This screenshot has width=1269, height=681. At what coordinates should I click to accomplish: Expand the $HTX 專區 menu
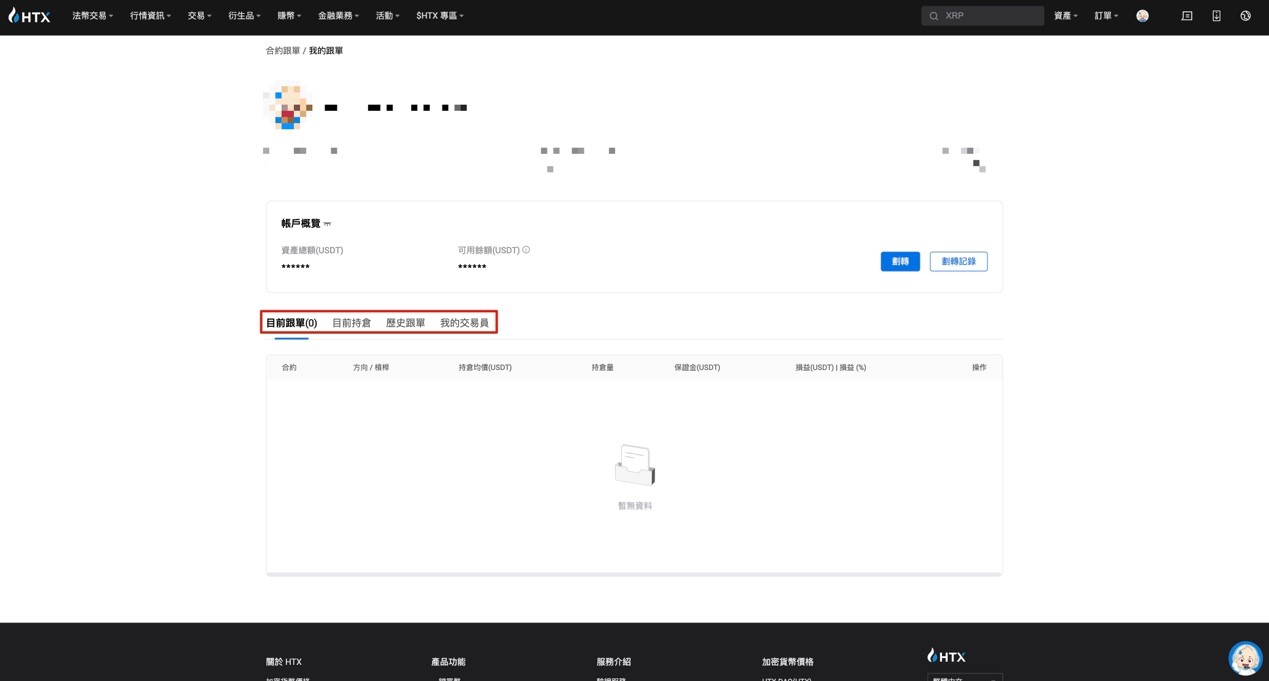click(x=440, y=16)
